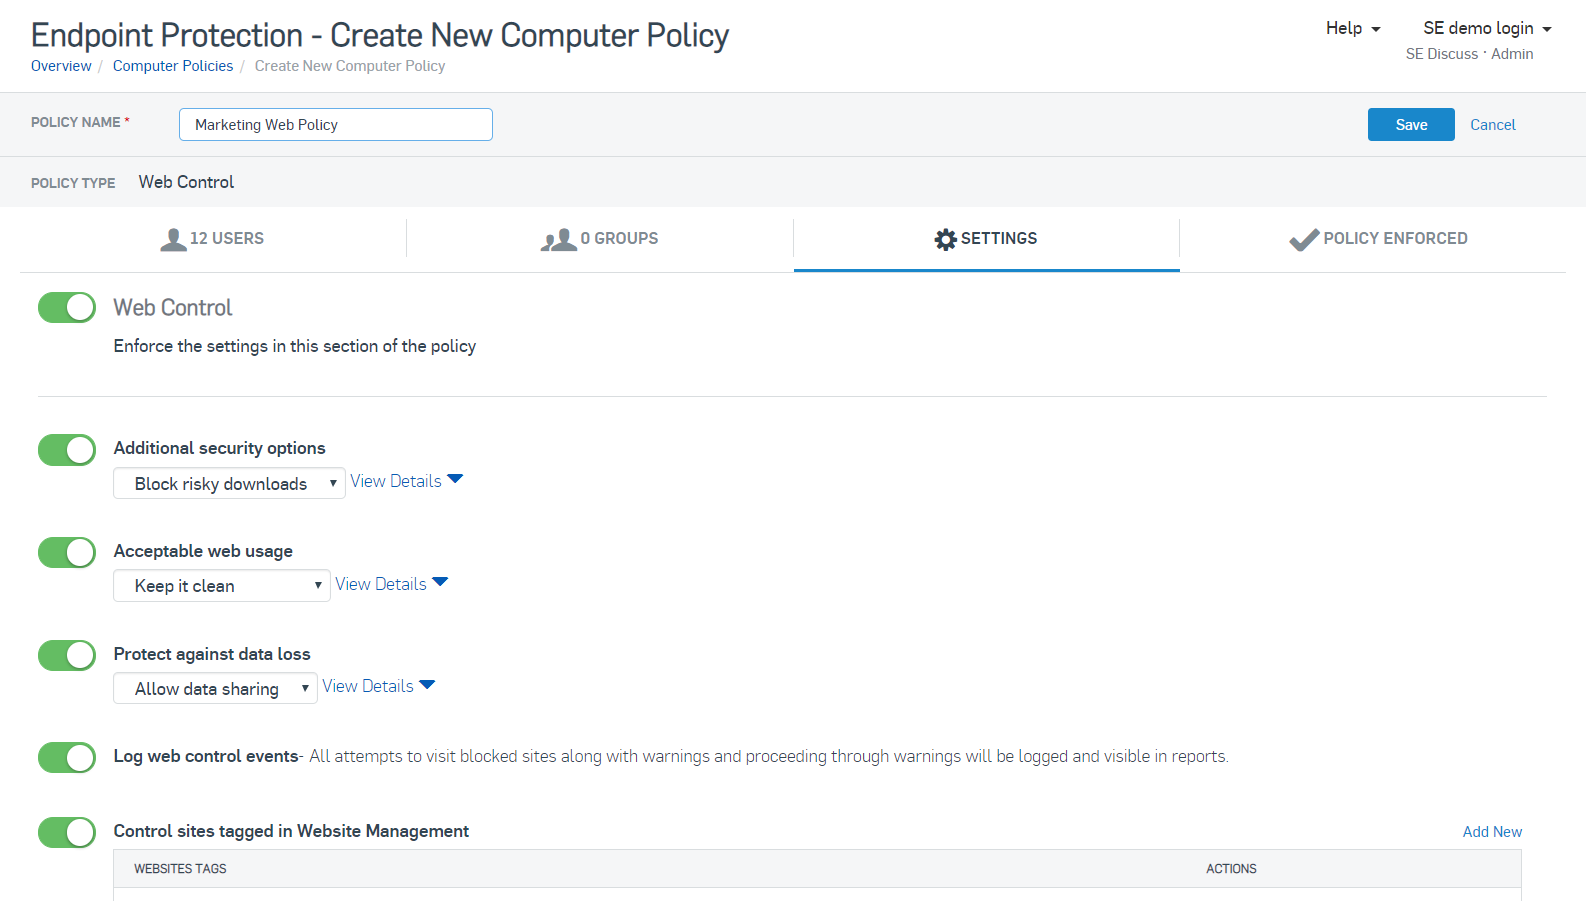Click arrow icon beside Acceptable web usage View Details
The width and height of the screenshot is (1586, 901).
441,582
